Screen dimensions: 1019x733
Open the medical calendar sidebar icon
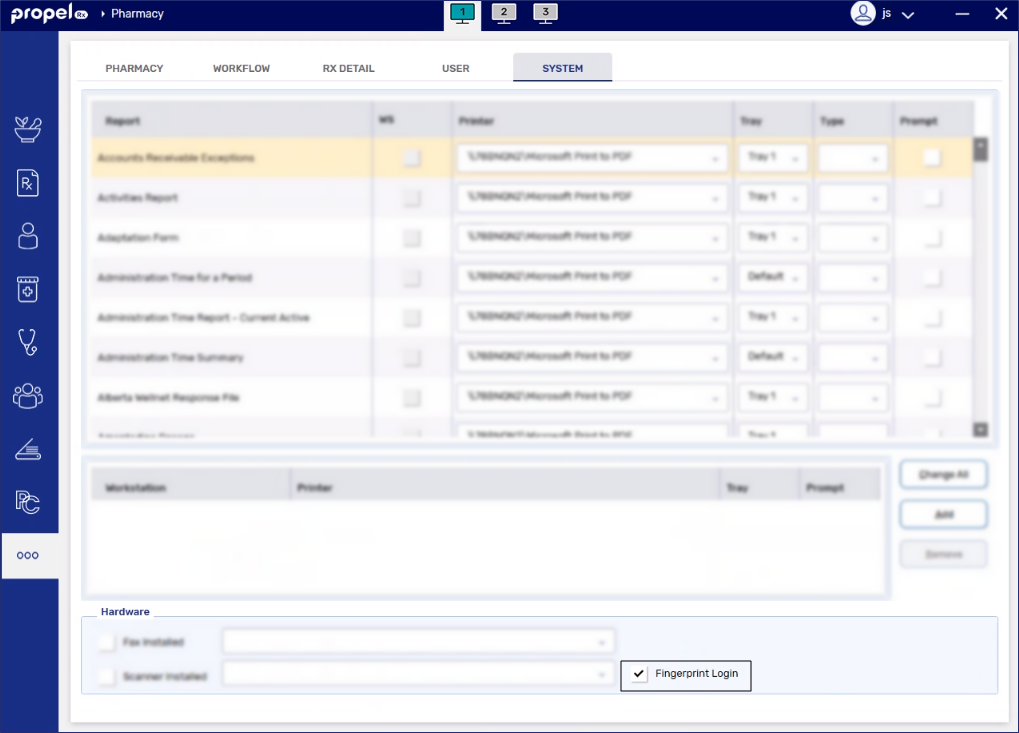(x=28, y=289)
